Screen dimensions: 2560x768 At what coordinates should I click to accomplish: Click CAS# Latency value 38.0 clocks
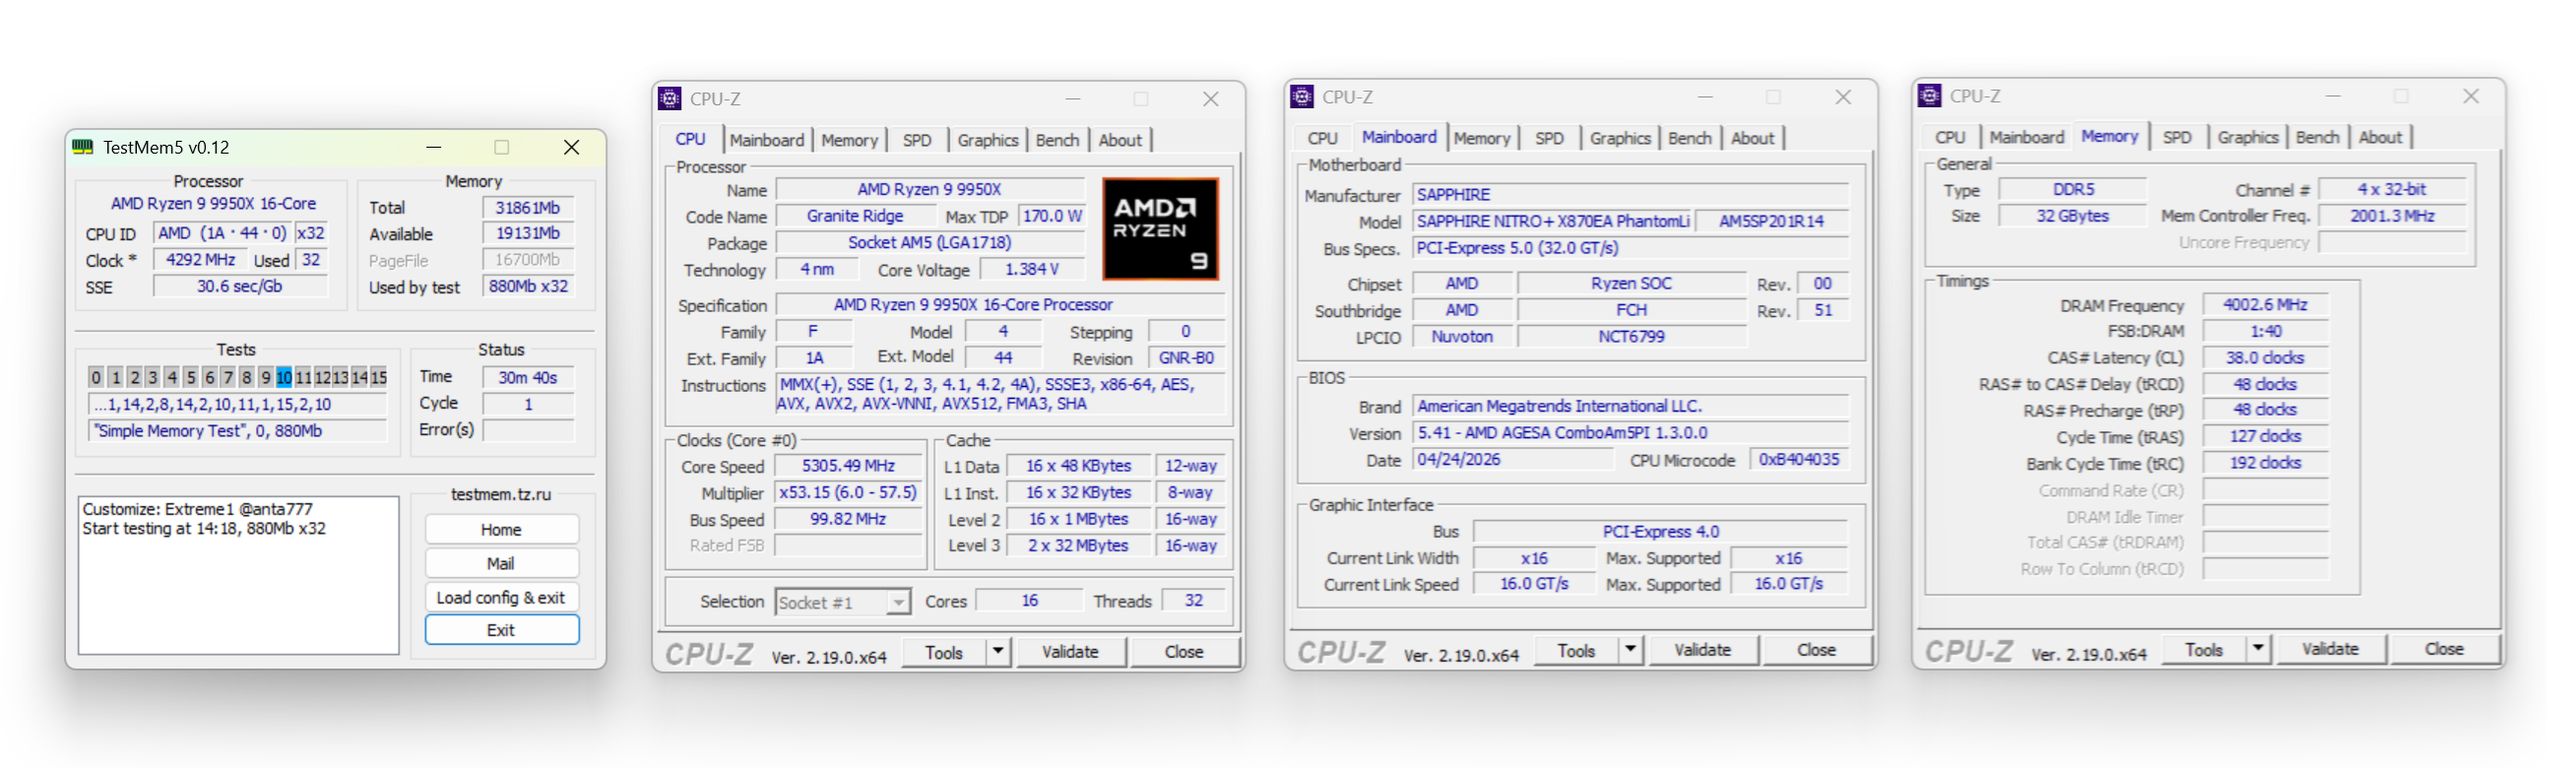pyautogui.click(x=2265, y=358)
